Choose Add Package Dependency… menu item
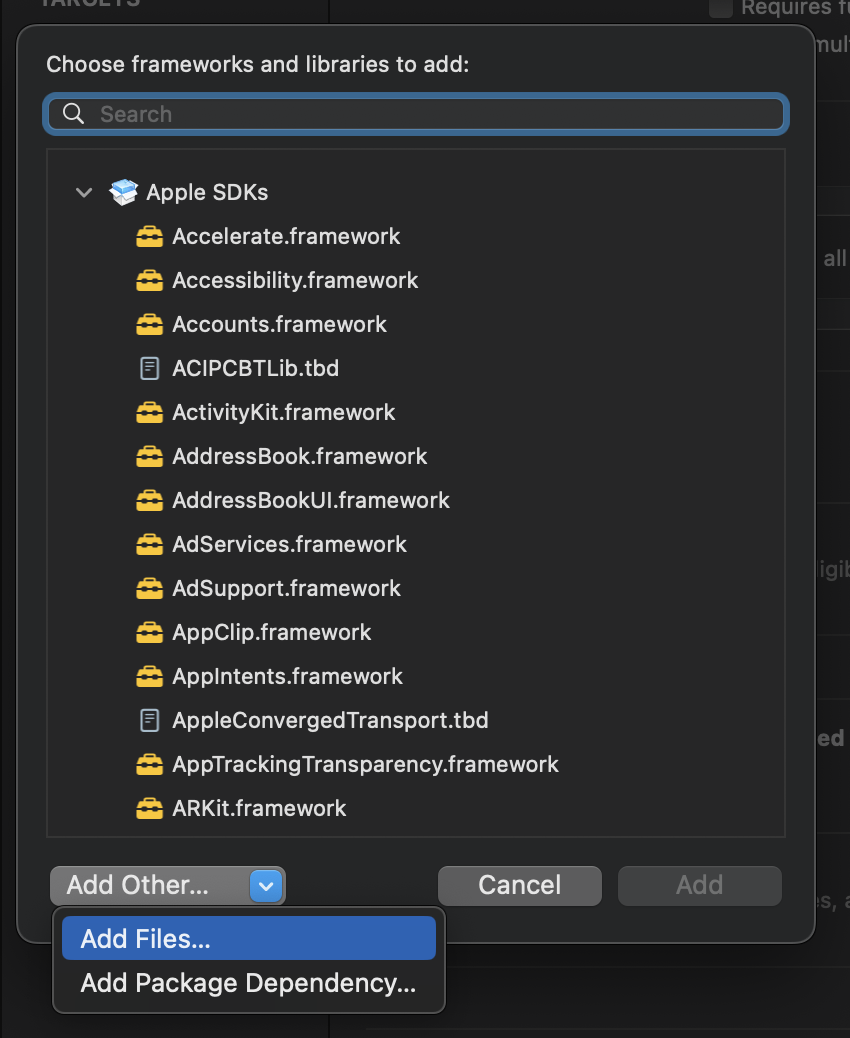The height and width of the screenshot is (1038, 850). (249, 983)
